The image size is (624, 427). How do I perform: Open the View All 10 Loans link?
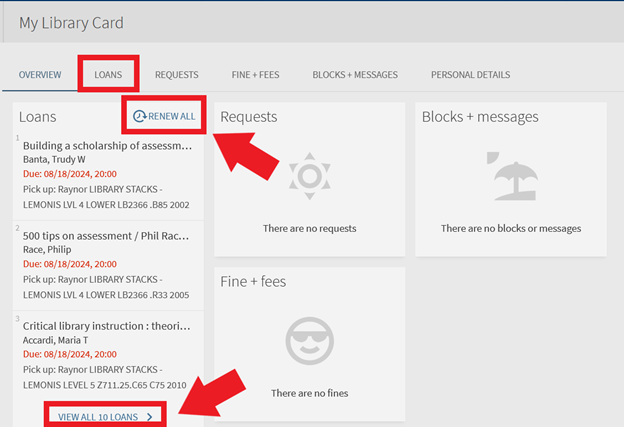click(x=98, y=416)
